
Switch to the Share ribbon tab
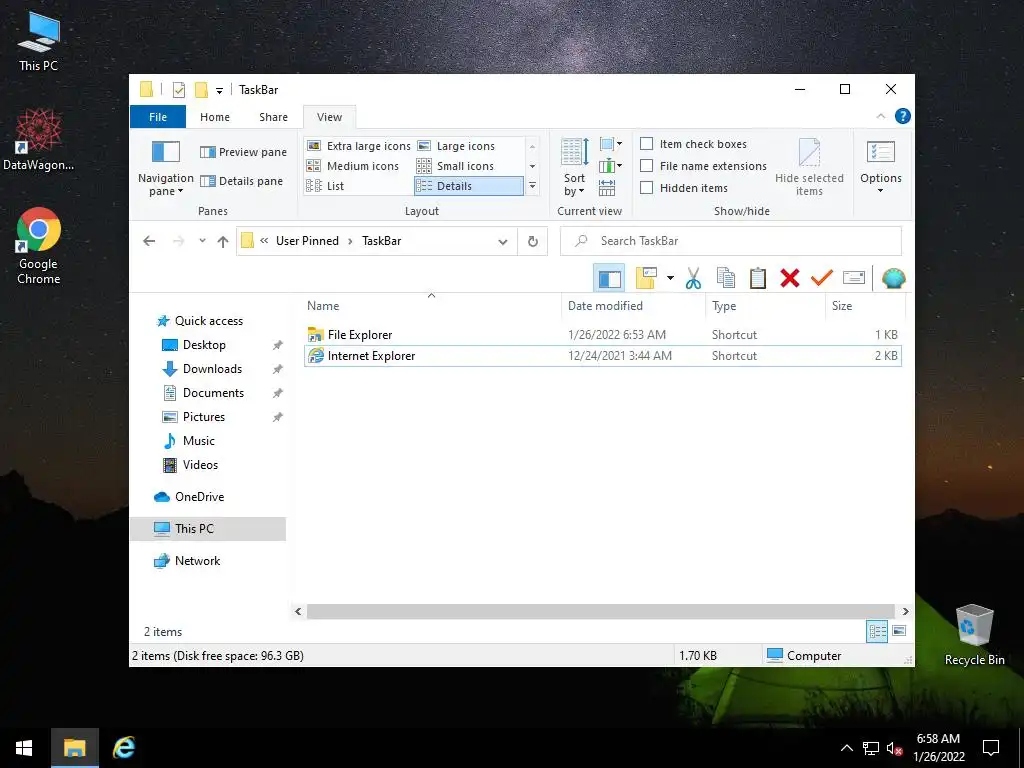click(x=273, y=117)
